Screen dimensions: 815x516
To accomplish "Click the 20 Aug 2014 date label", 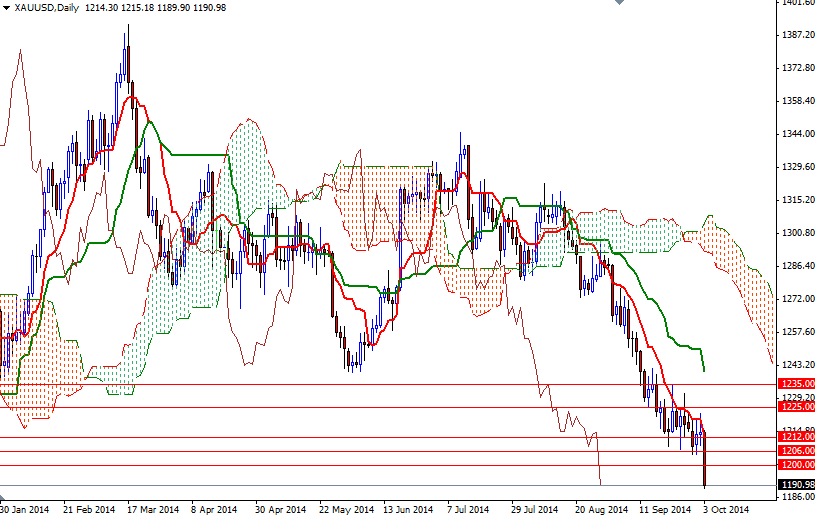I will [601, 509].
